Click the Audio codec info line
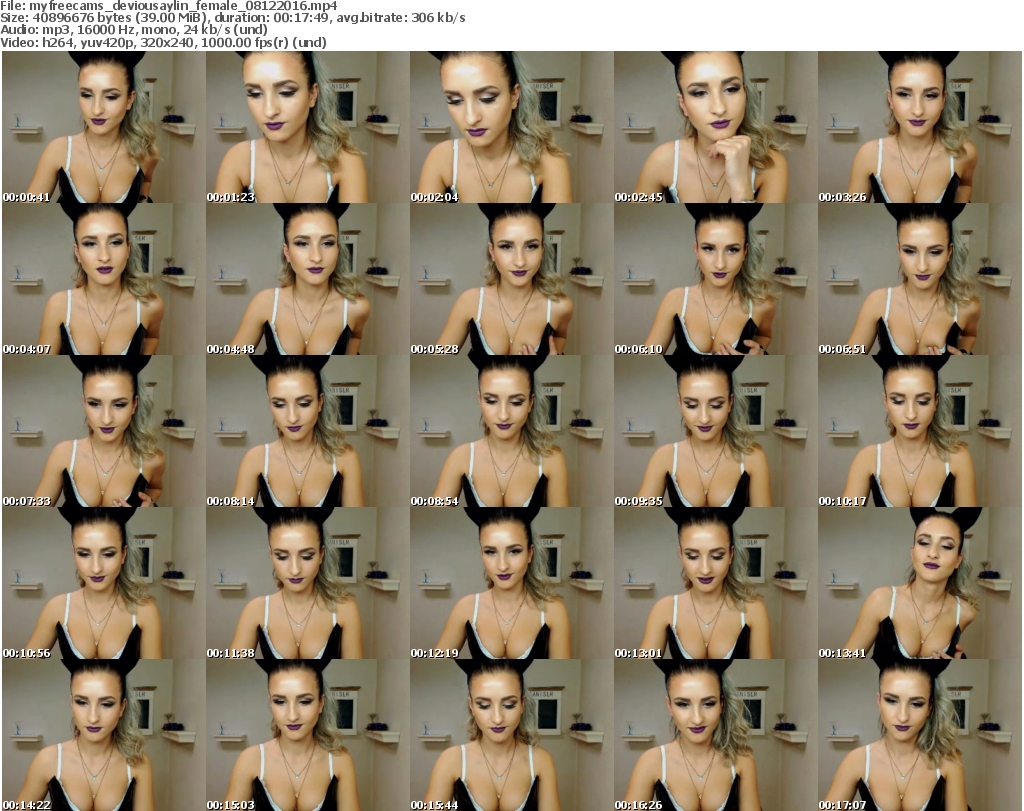This screenshot has height=811, width=1024. pyautogui.click(x=133, y=30)
